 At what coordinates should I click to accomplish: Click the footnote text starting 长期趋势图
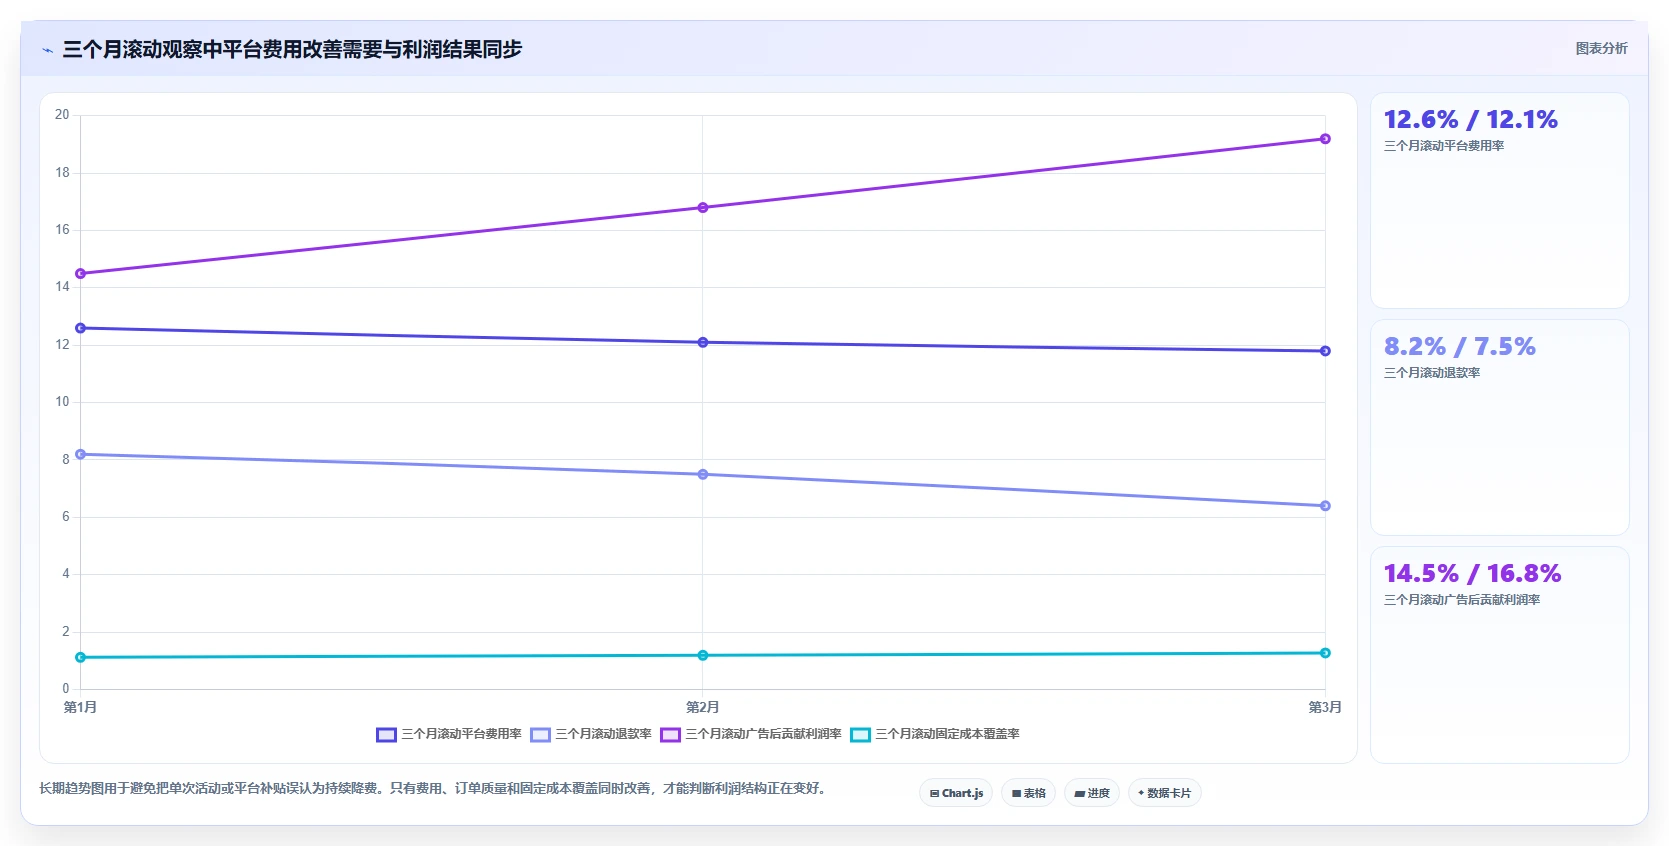432,788
